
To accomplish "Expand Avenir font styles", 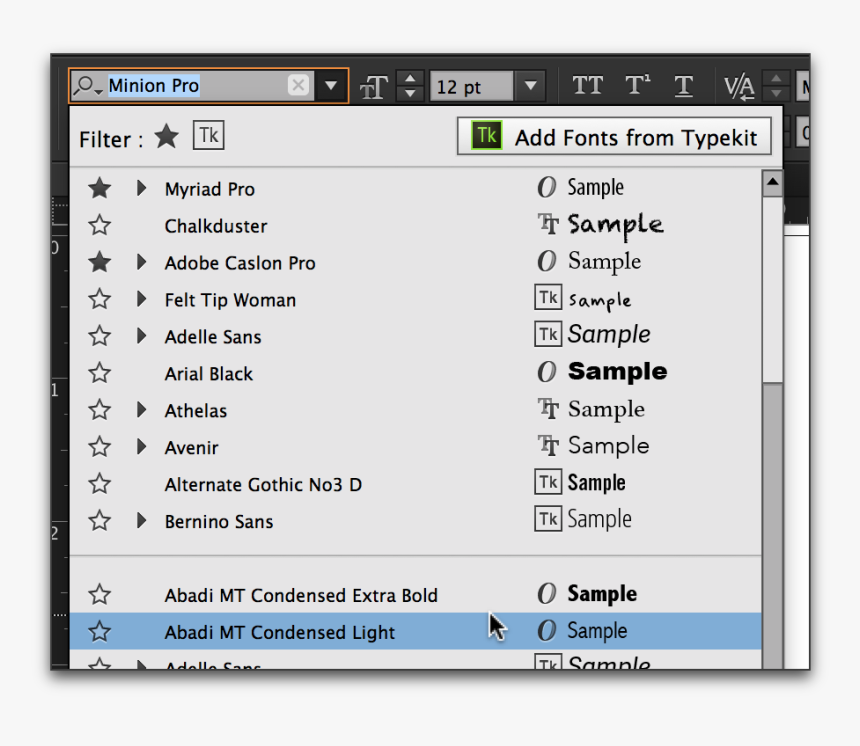I will tap(142, 447).
